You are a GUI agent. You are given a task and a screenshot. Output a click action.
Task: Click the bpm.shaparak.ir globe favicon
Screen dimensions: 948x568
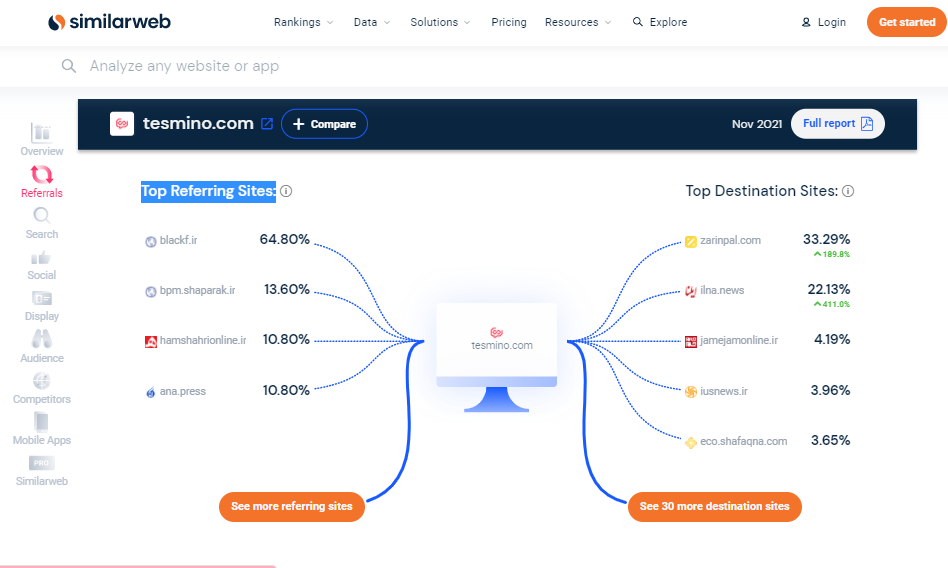[151, 292]
